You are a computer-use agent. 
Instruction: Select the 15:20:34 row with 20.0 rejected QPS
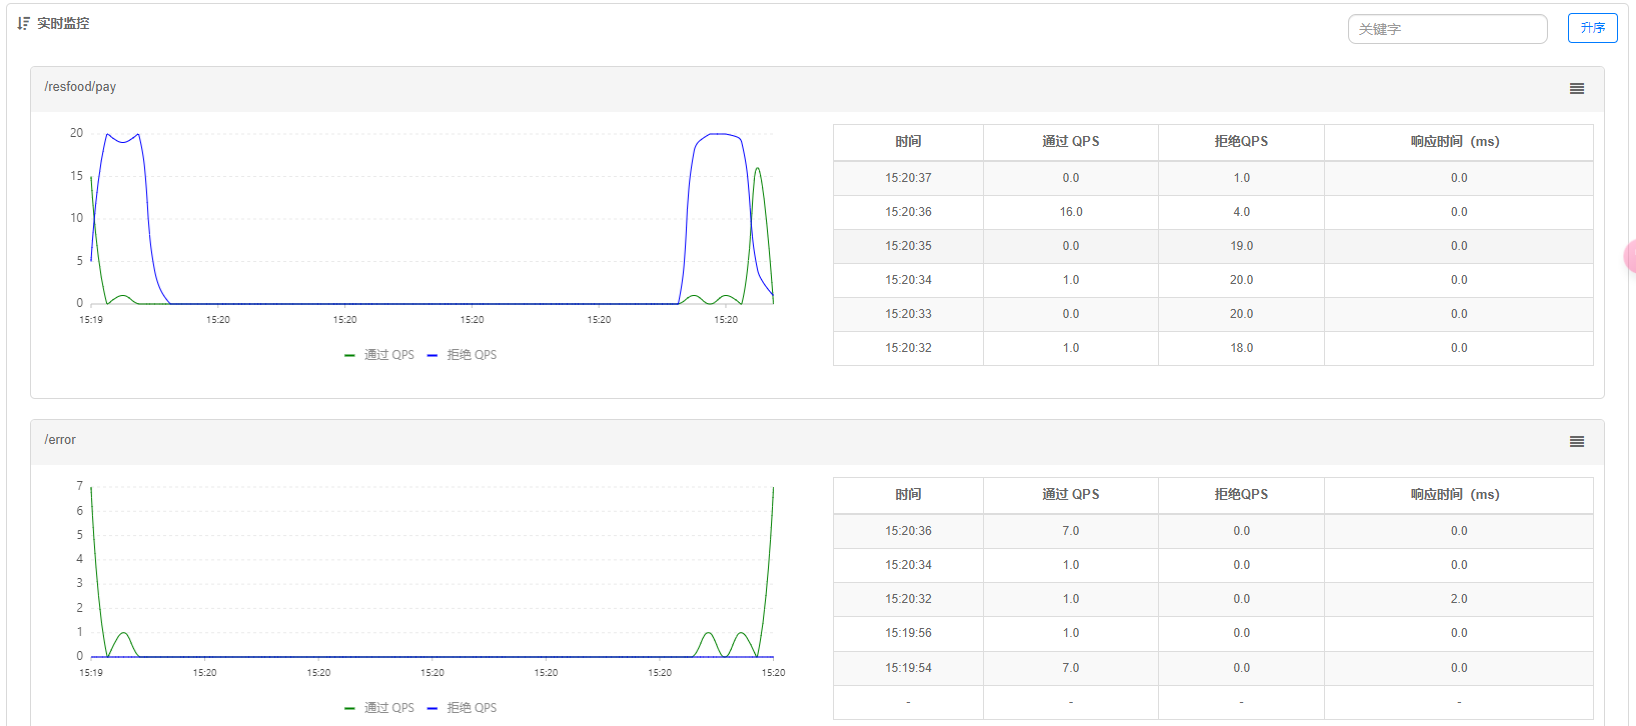[x=1213, y=280]
